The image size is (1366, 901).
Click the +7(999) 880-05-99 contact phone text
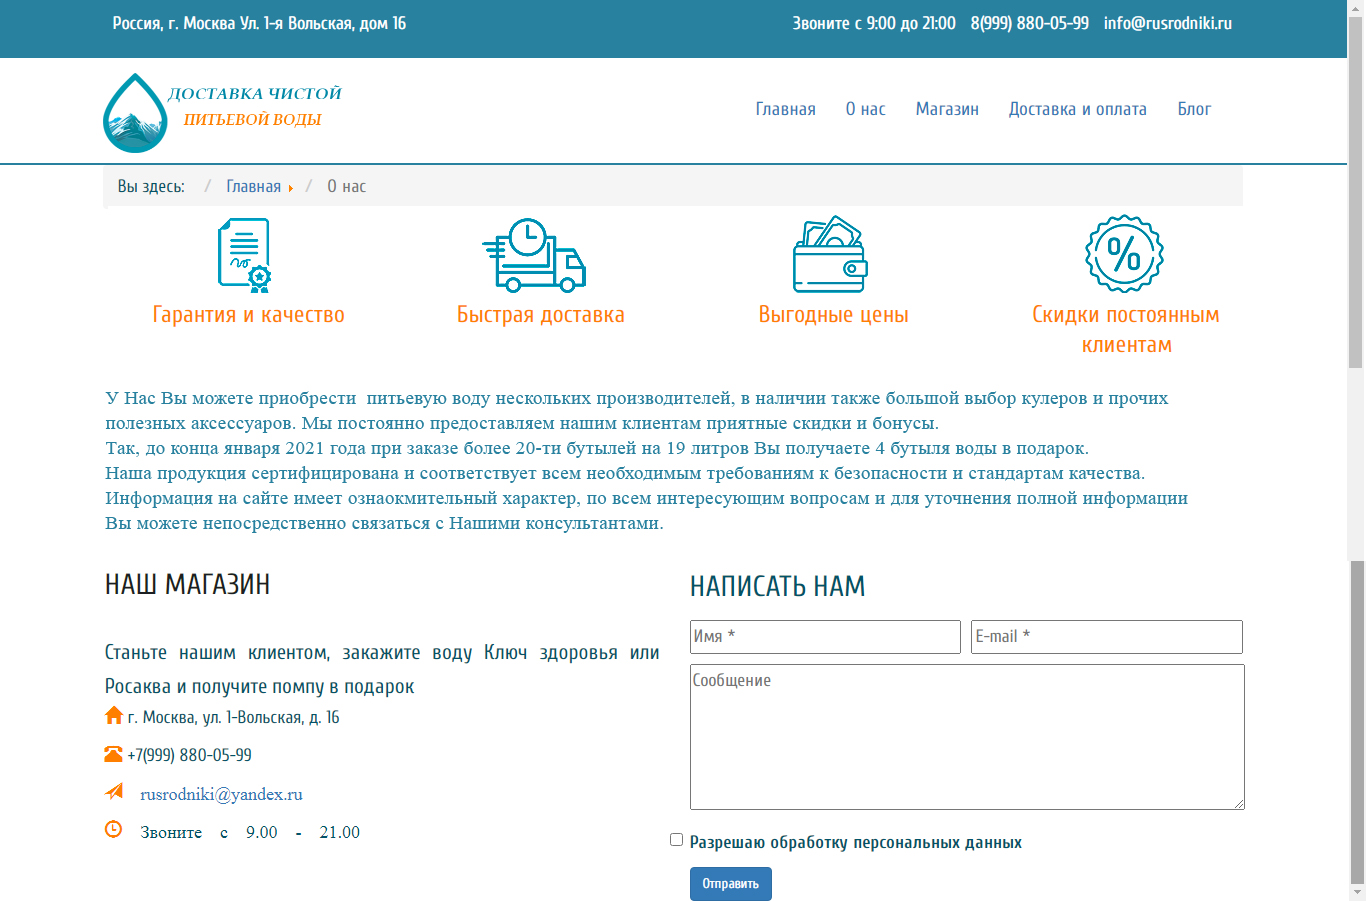[189, 755]
